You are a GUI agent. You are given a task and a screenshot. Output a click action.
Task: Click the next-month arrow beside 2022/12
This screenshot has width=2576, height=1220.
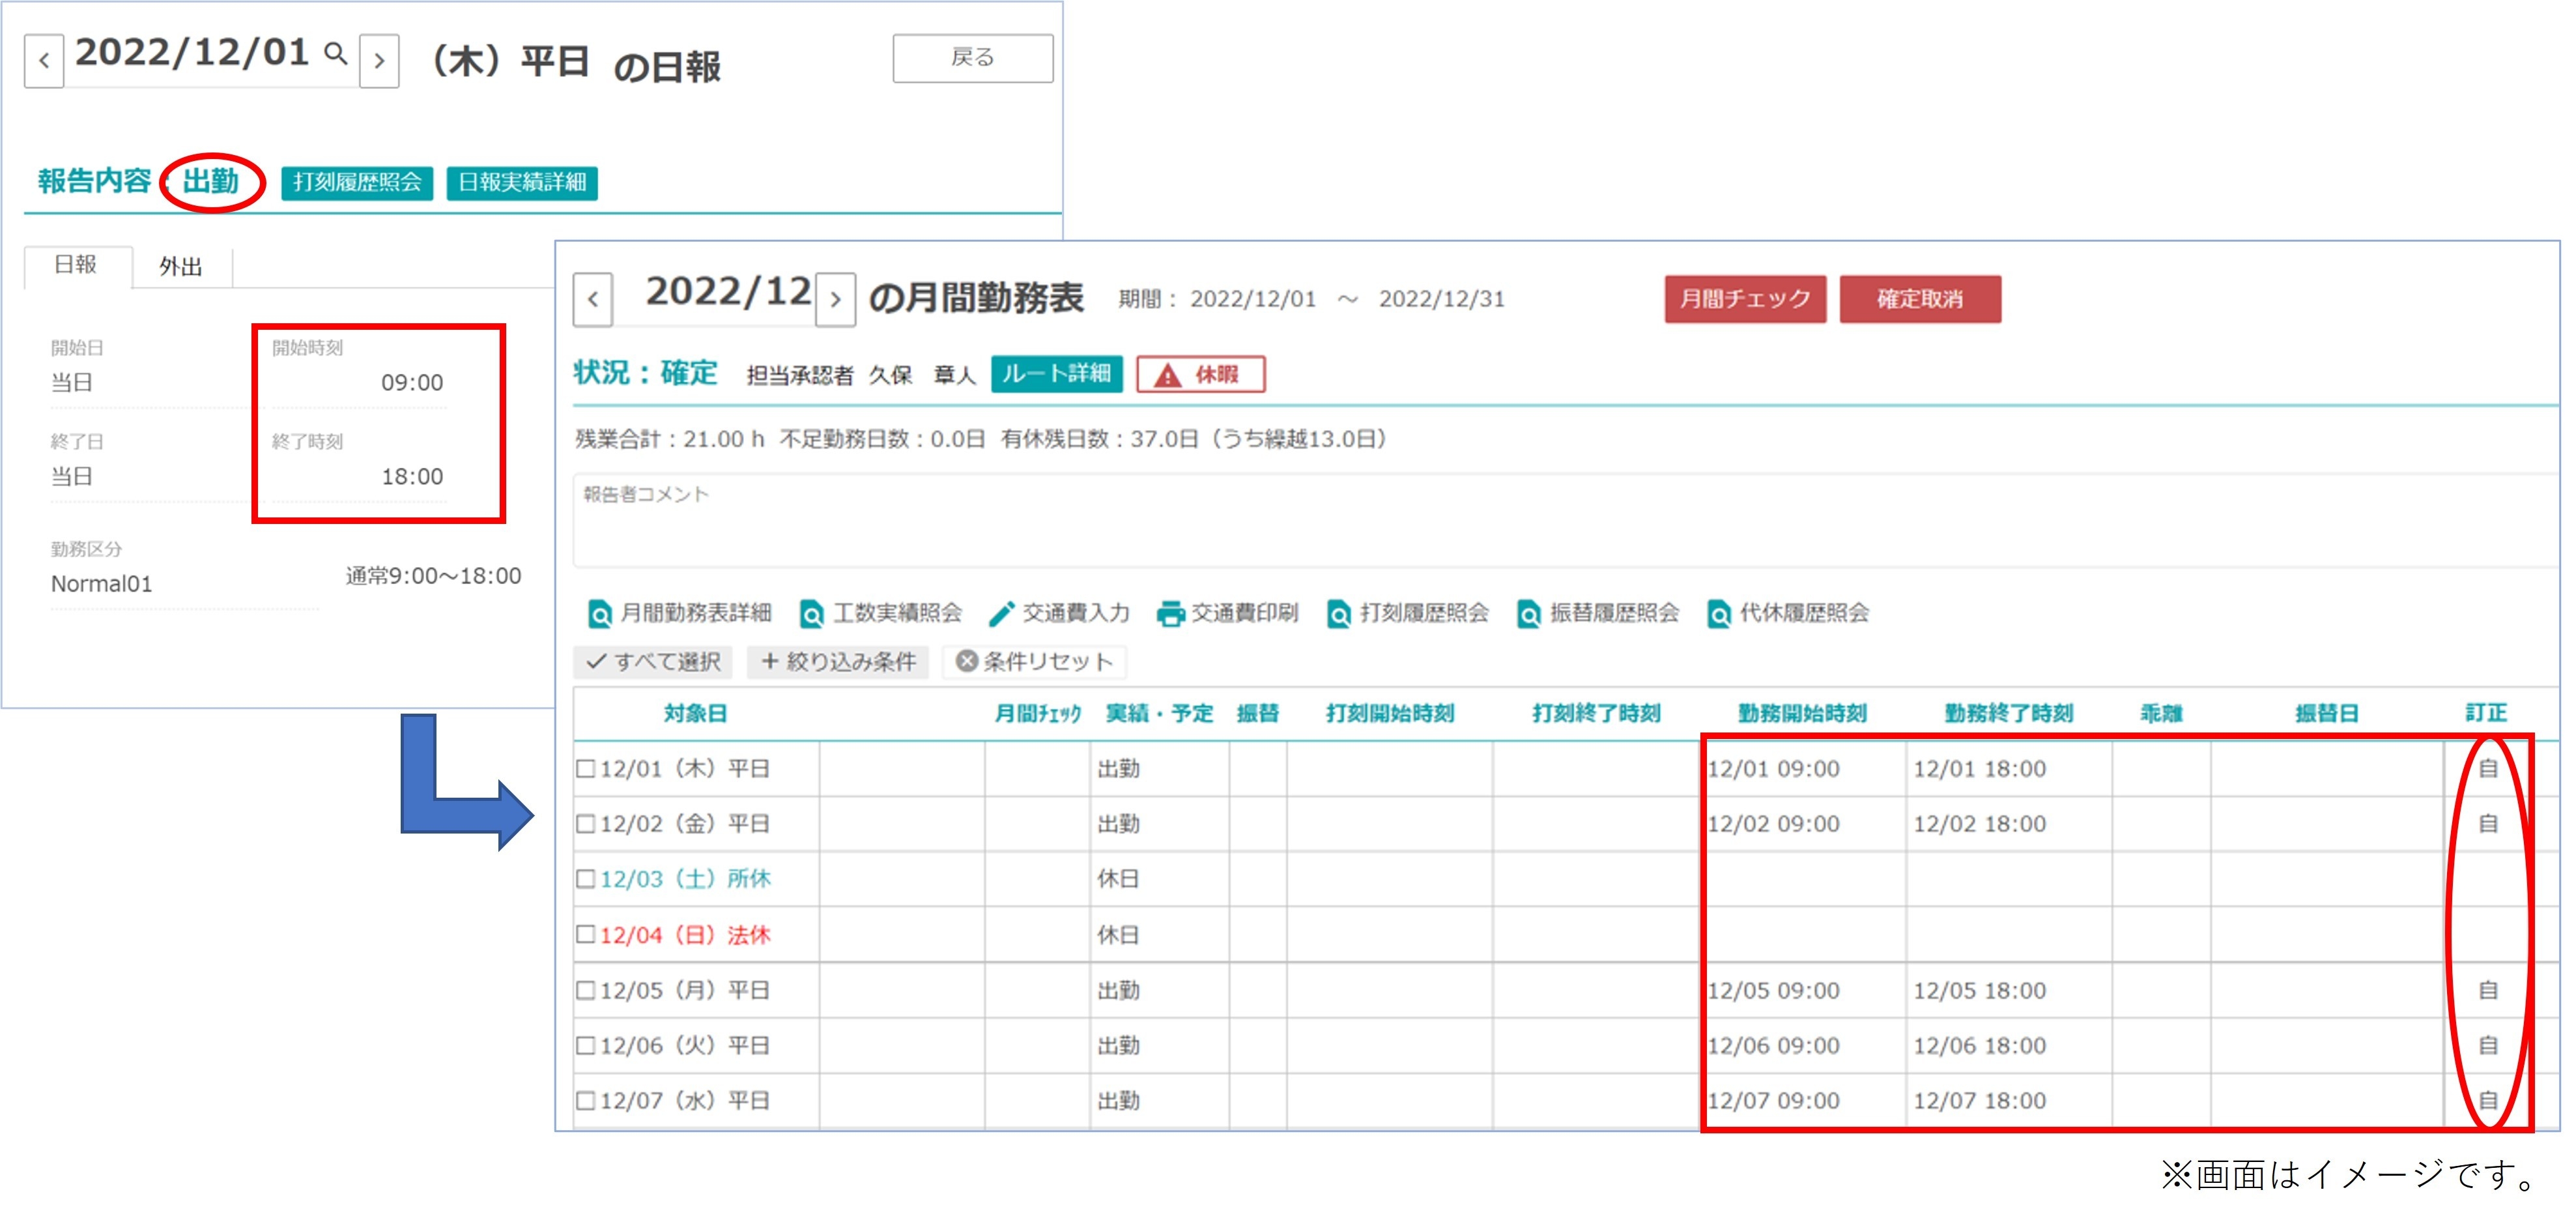coord(838,298)
